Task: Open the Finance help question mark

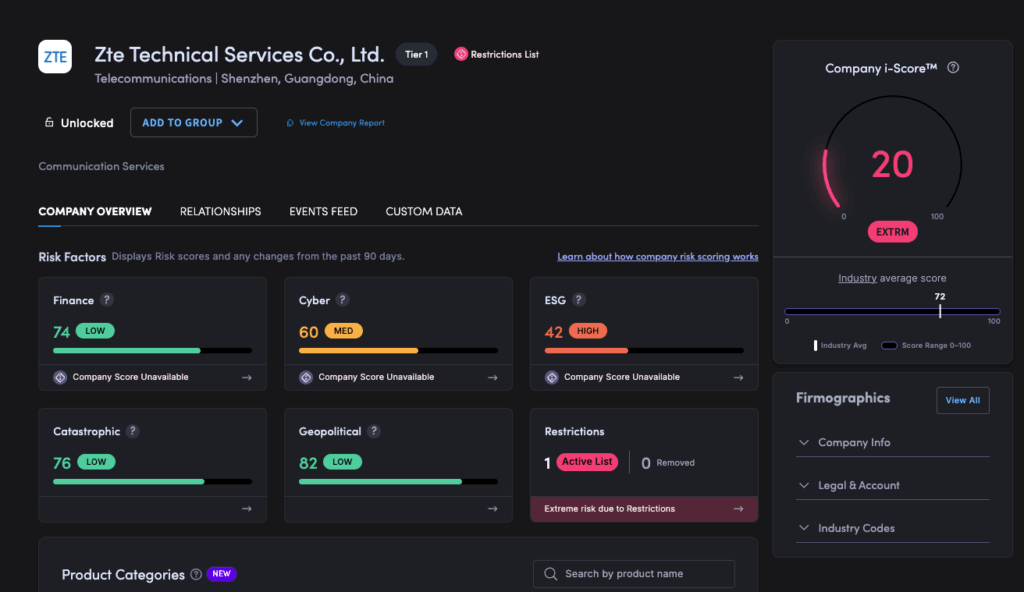Action: click(x=106, y=300)
